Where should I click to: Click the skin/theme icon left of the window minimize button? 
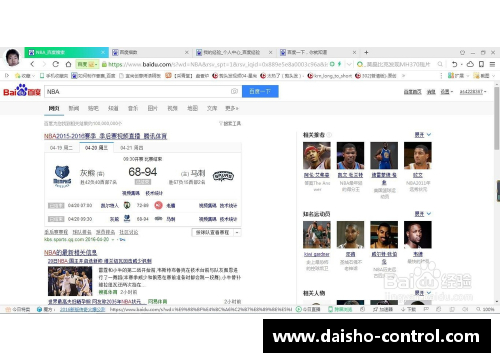point(462,53)
